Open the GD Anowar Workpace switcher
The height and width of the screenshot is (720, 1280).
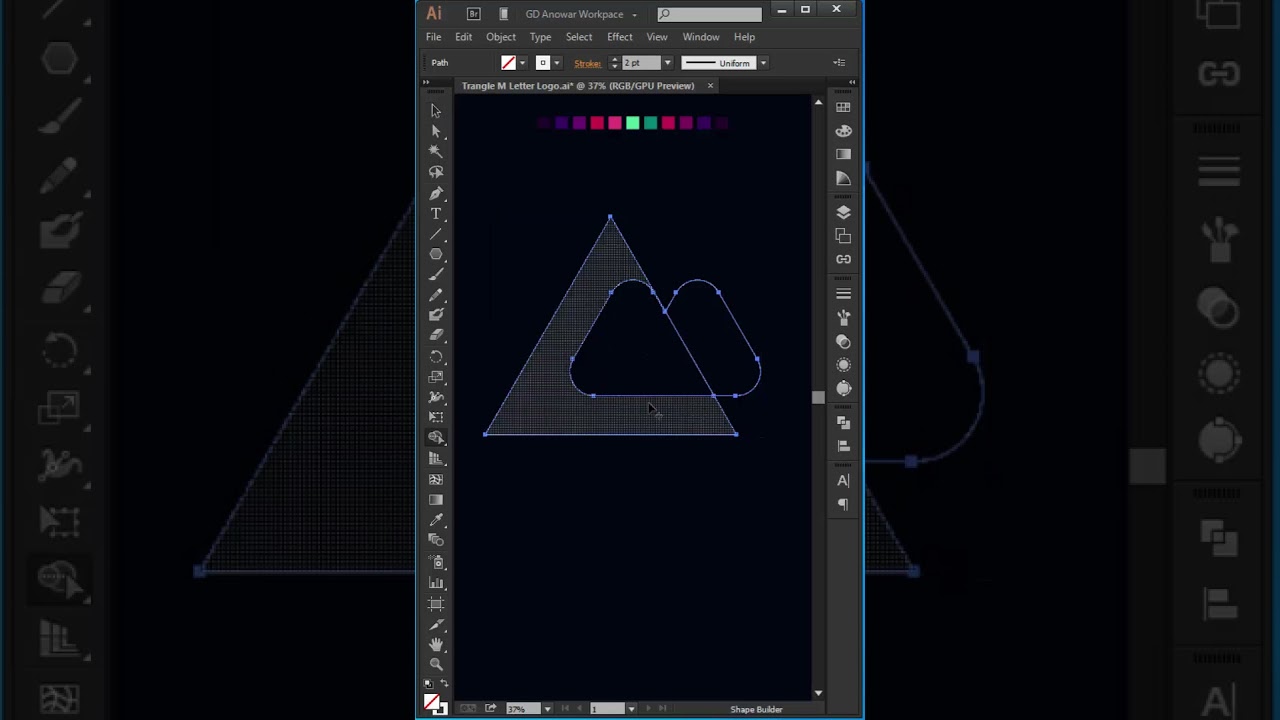(581, 14)
